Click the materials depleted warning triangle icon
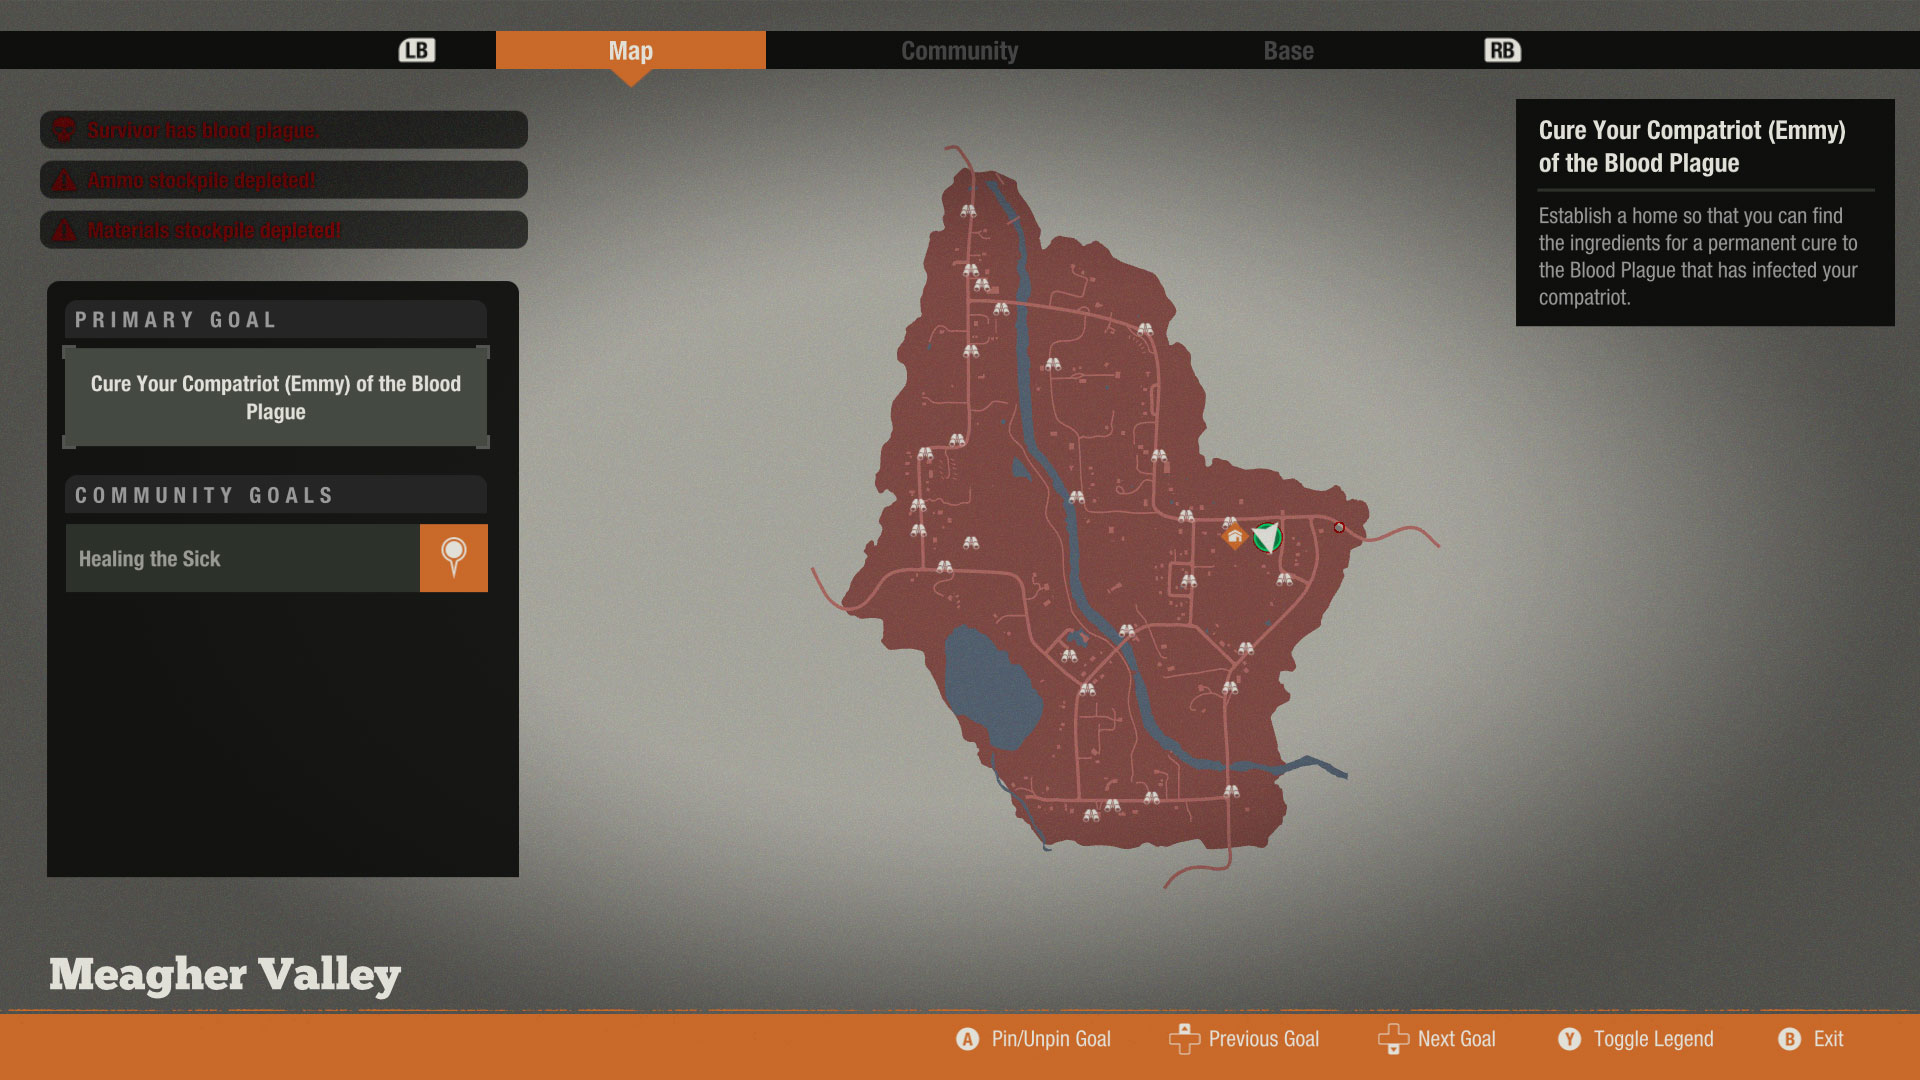This screenshot has width=1920, height=1080. click(64, 231)
